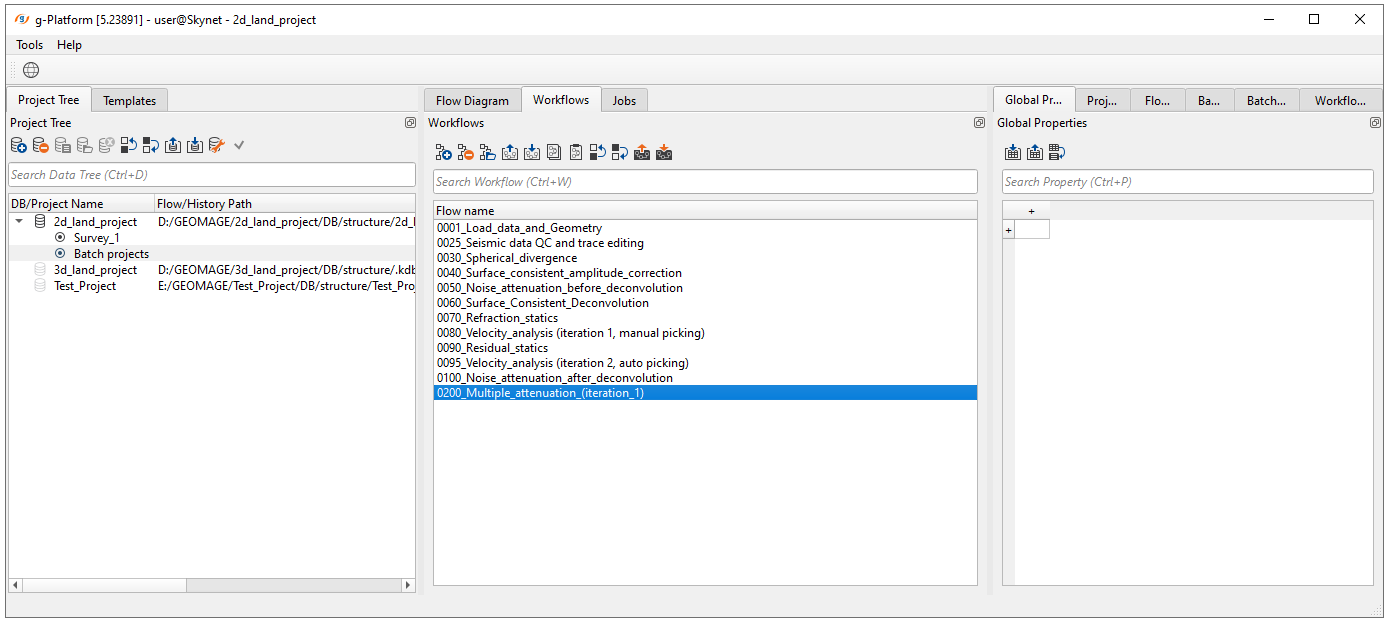This screenshot has width=1388, height=625.
Task: Select the Survey_1 radio button
Action: (x=60, y=238)
